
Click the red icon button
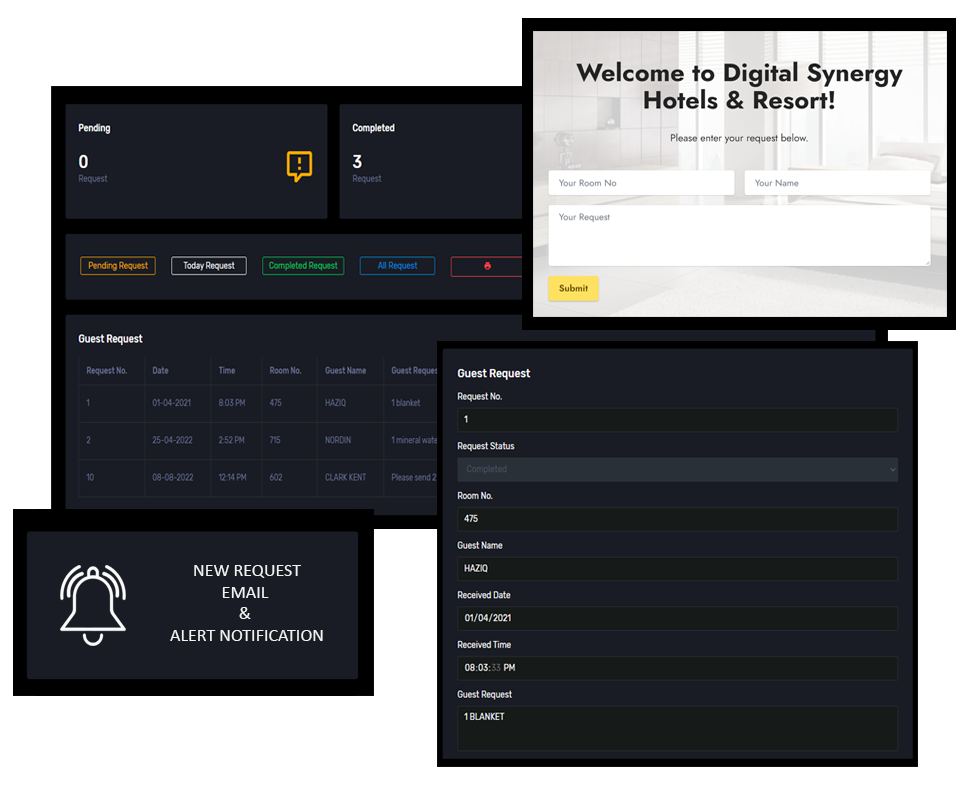[x=487, y=266]
